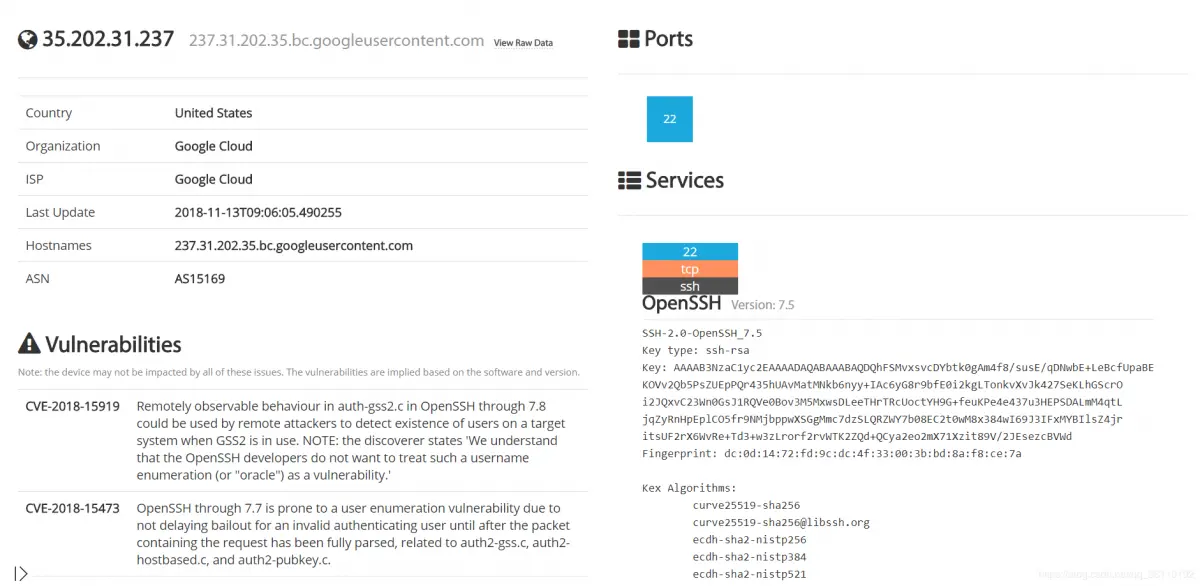Open the CVE-2018-15919 vulnerability entry
Image resolution: width=1200 pixels, height=586 pixels.
click(x=73, y=407)
